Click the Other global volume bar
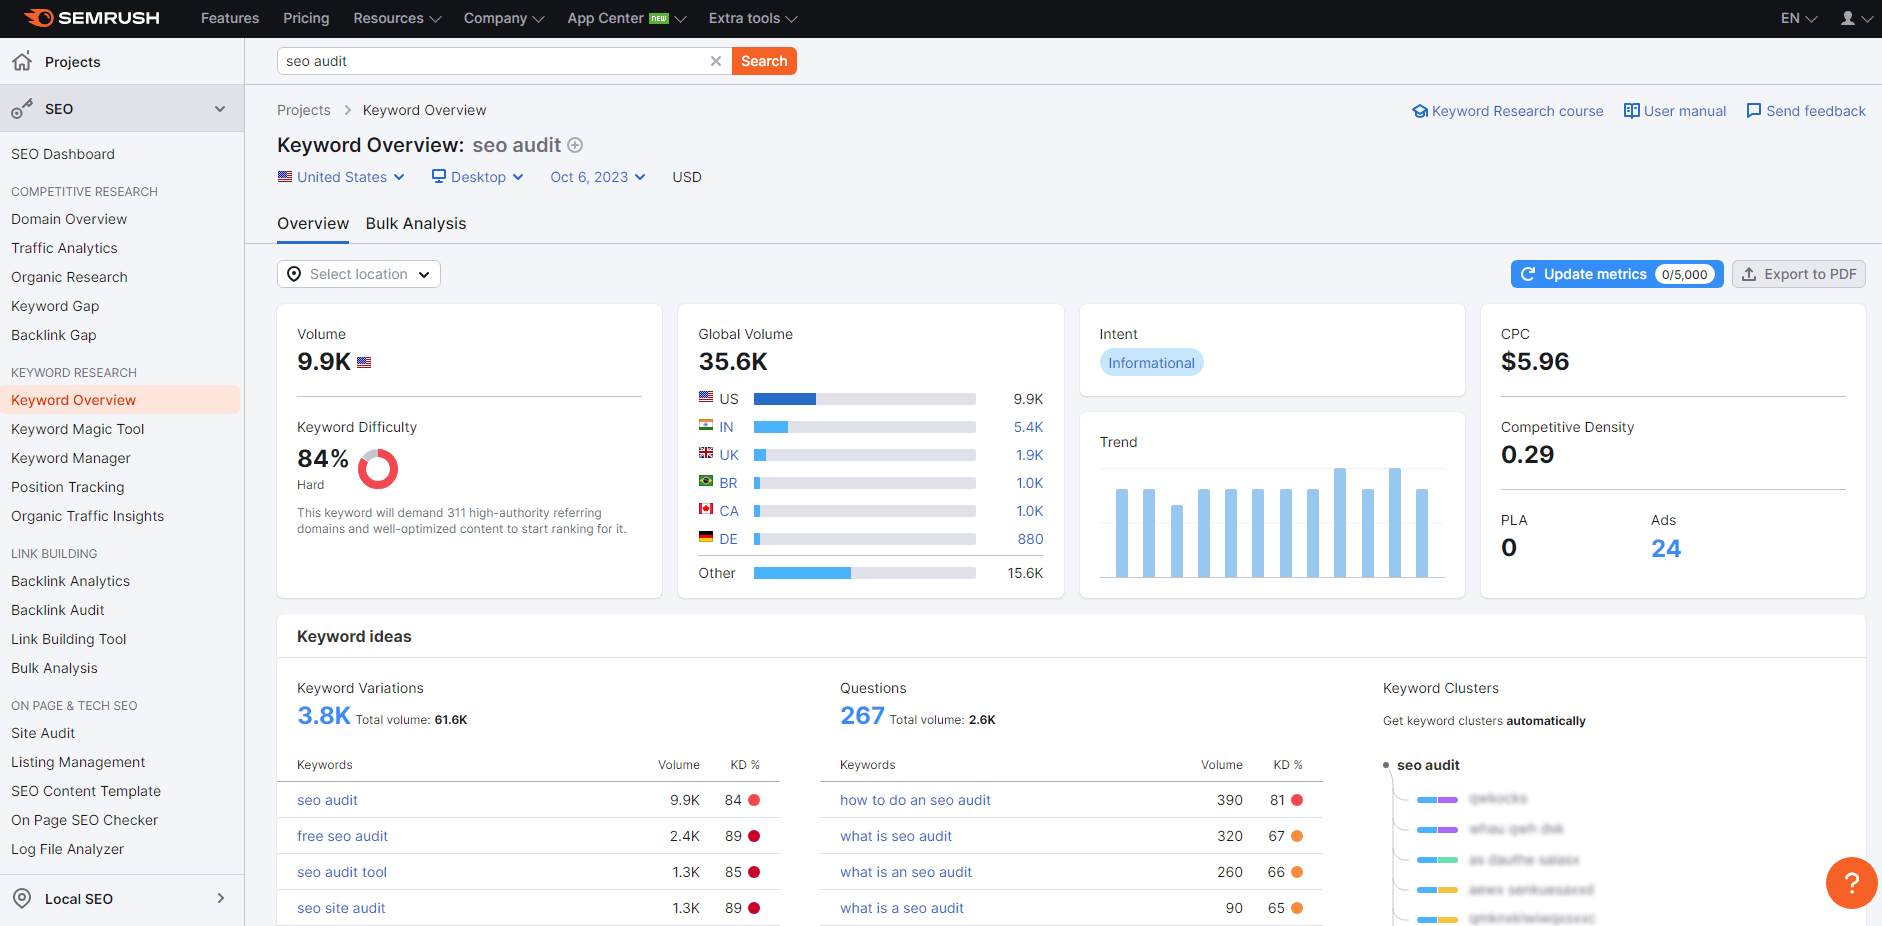1882x926 pixels. tap(865, 573)
